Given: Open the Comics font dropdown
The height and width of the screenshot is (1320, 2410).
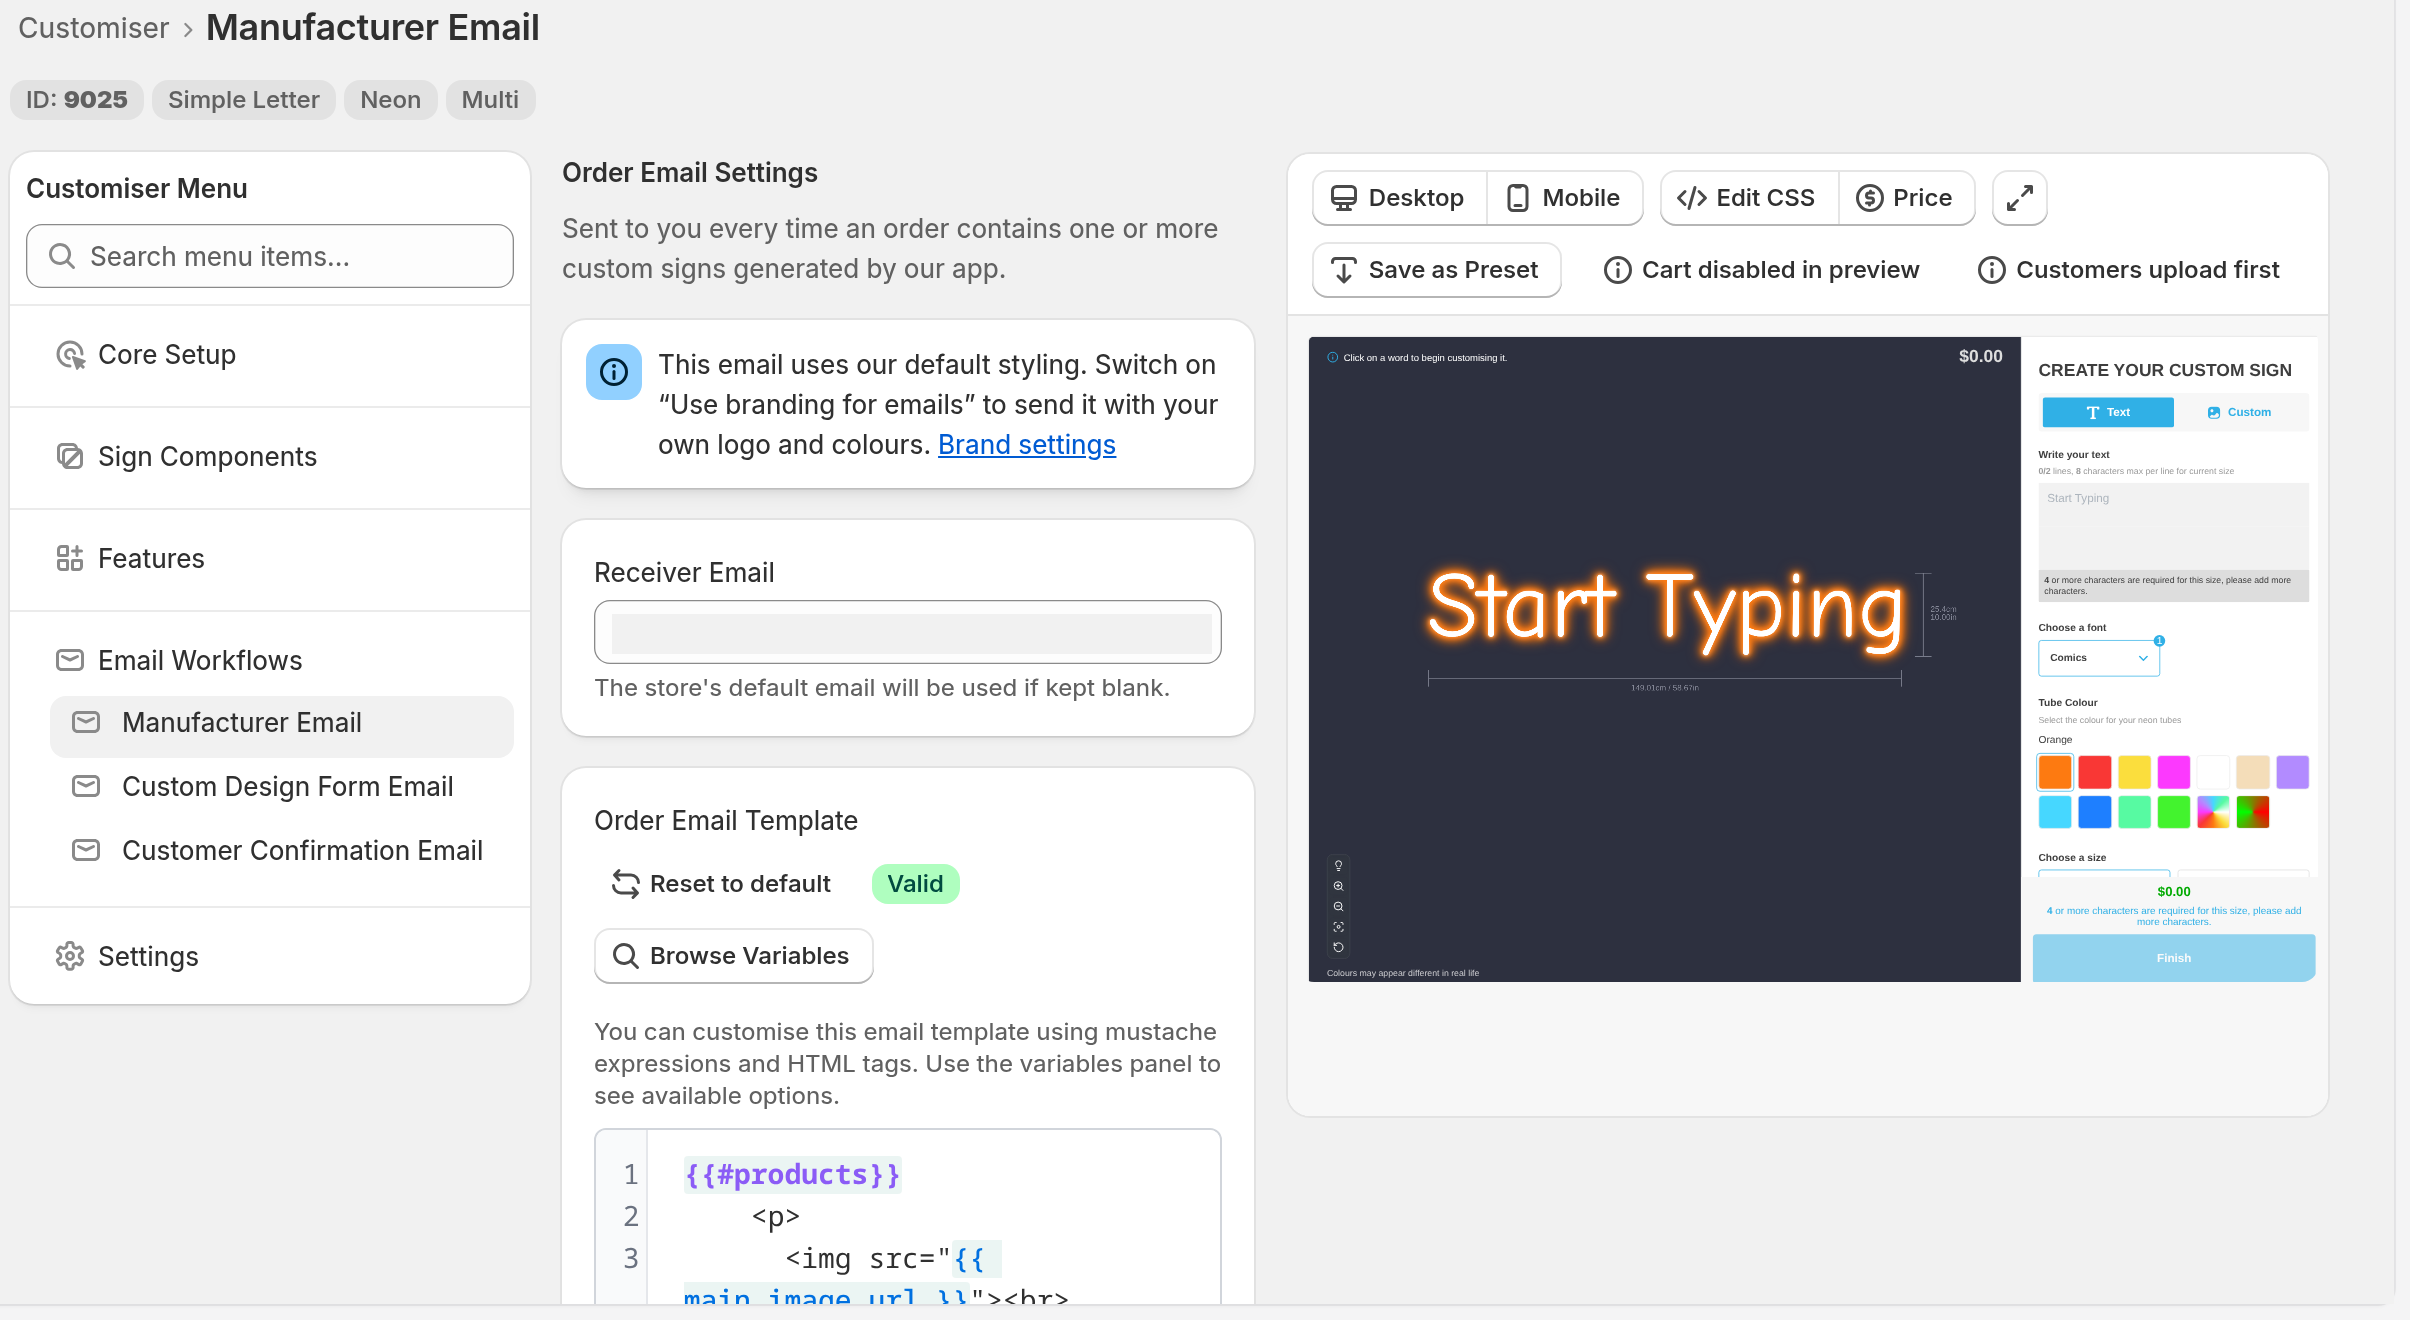Looking at the screenshot, I should click(2099, 658).
